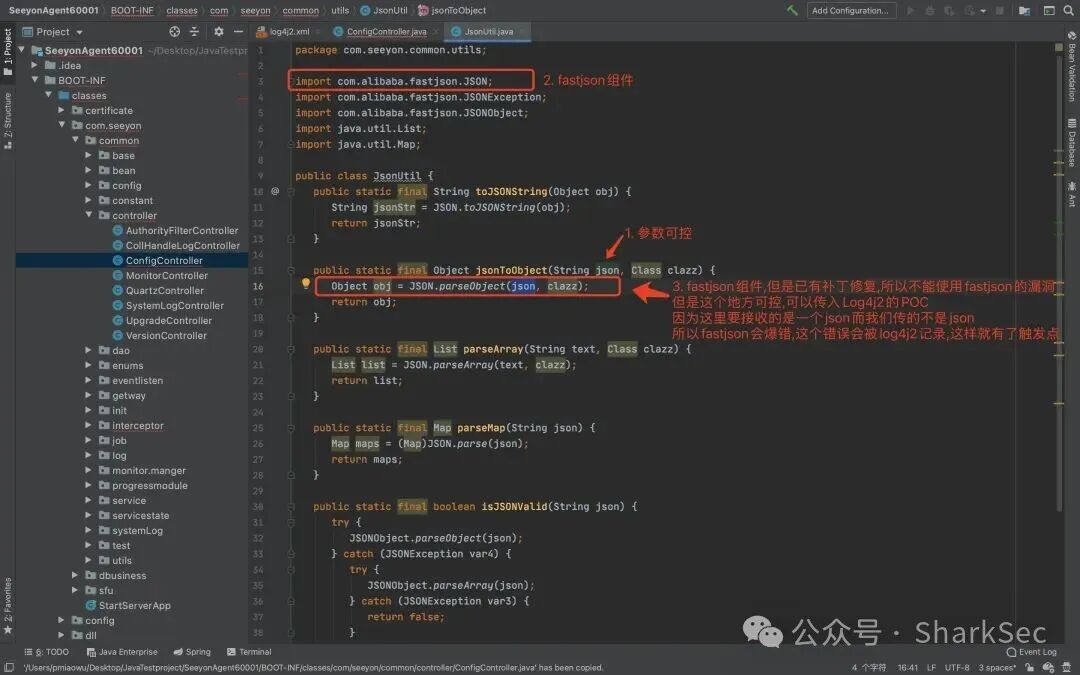
Task: Open the Event Log panel
Action: pos(1031,652)
